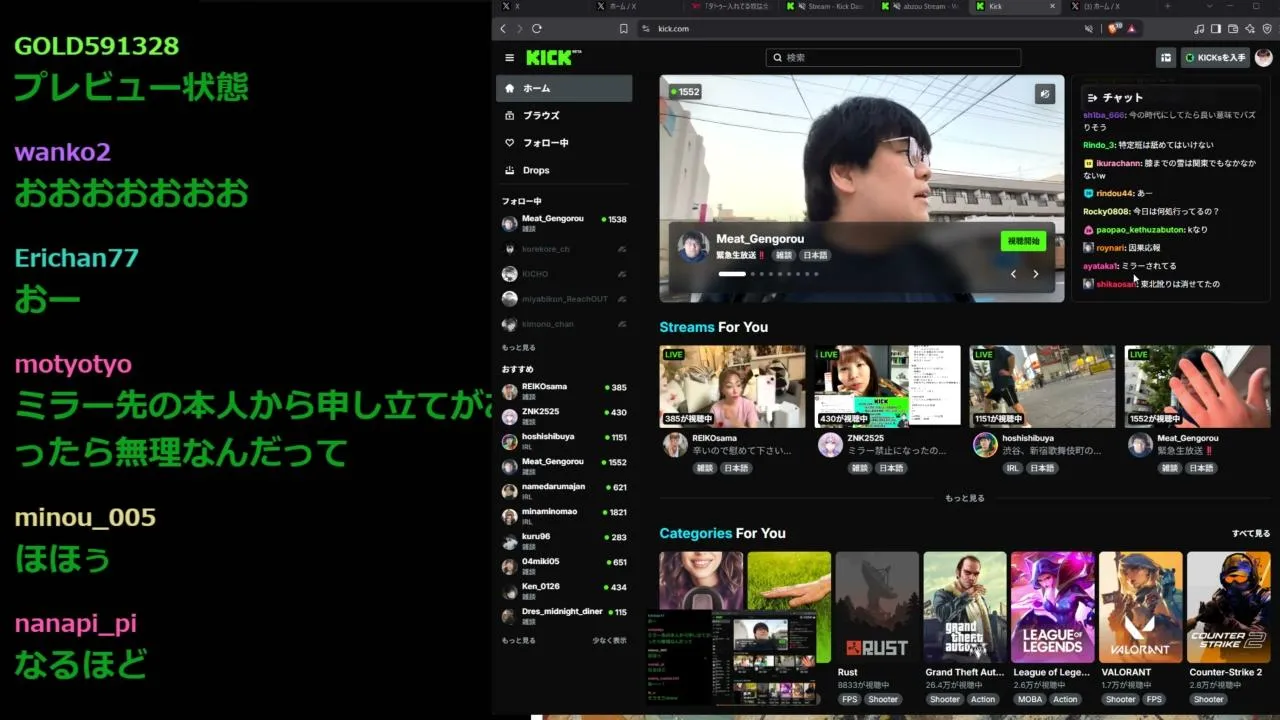The image size is (1280, 720).
Task: Open the ホーム sidebar item
Action: [564, 88]
